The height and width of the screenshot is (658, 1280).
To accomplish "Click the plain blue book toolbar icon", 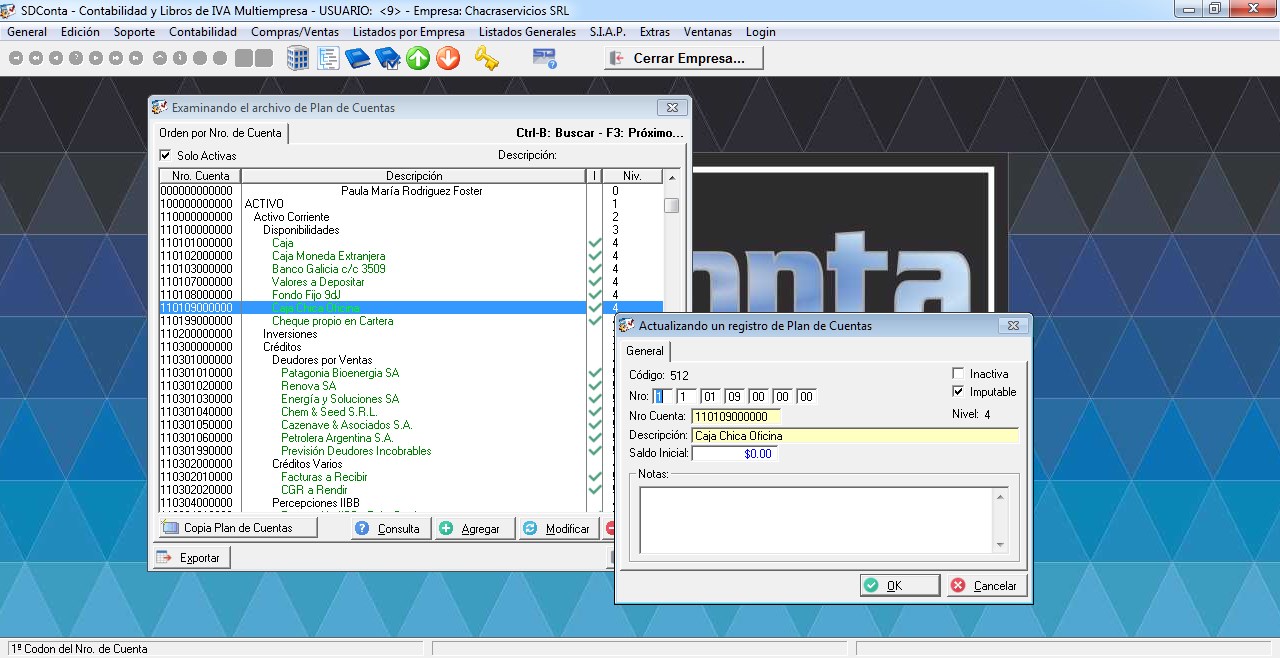I will [x=358, y=59].
